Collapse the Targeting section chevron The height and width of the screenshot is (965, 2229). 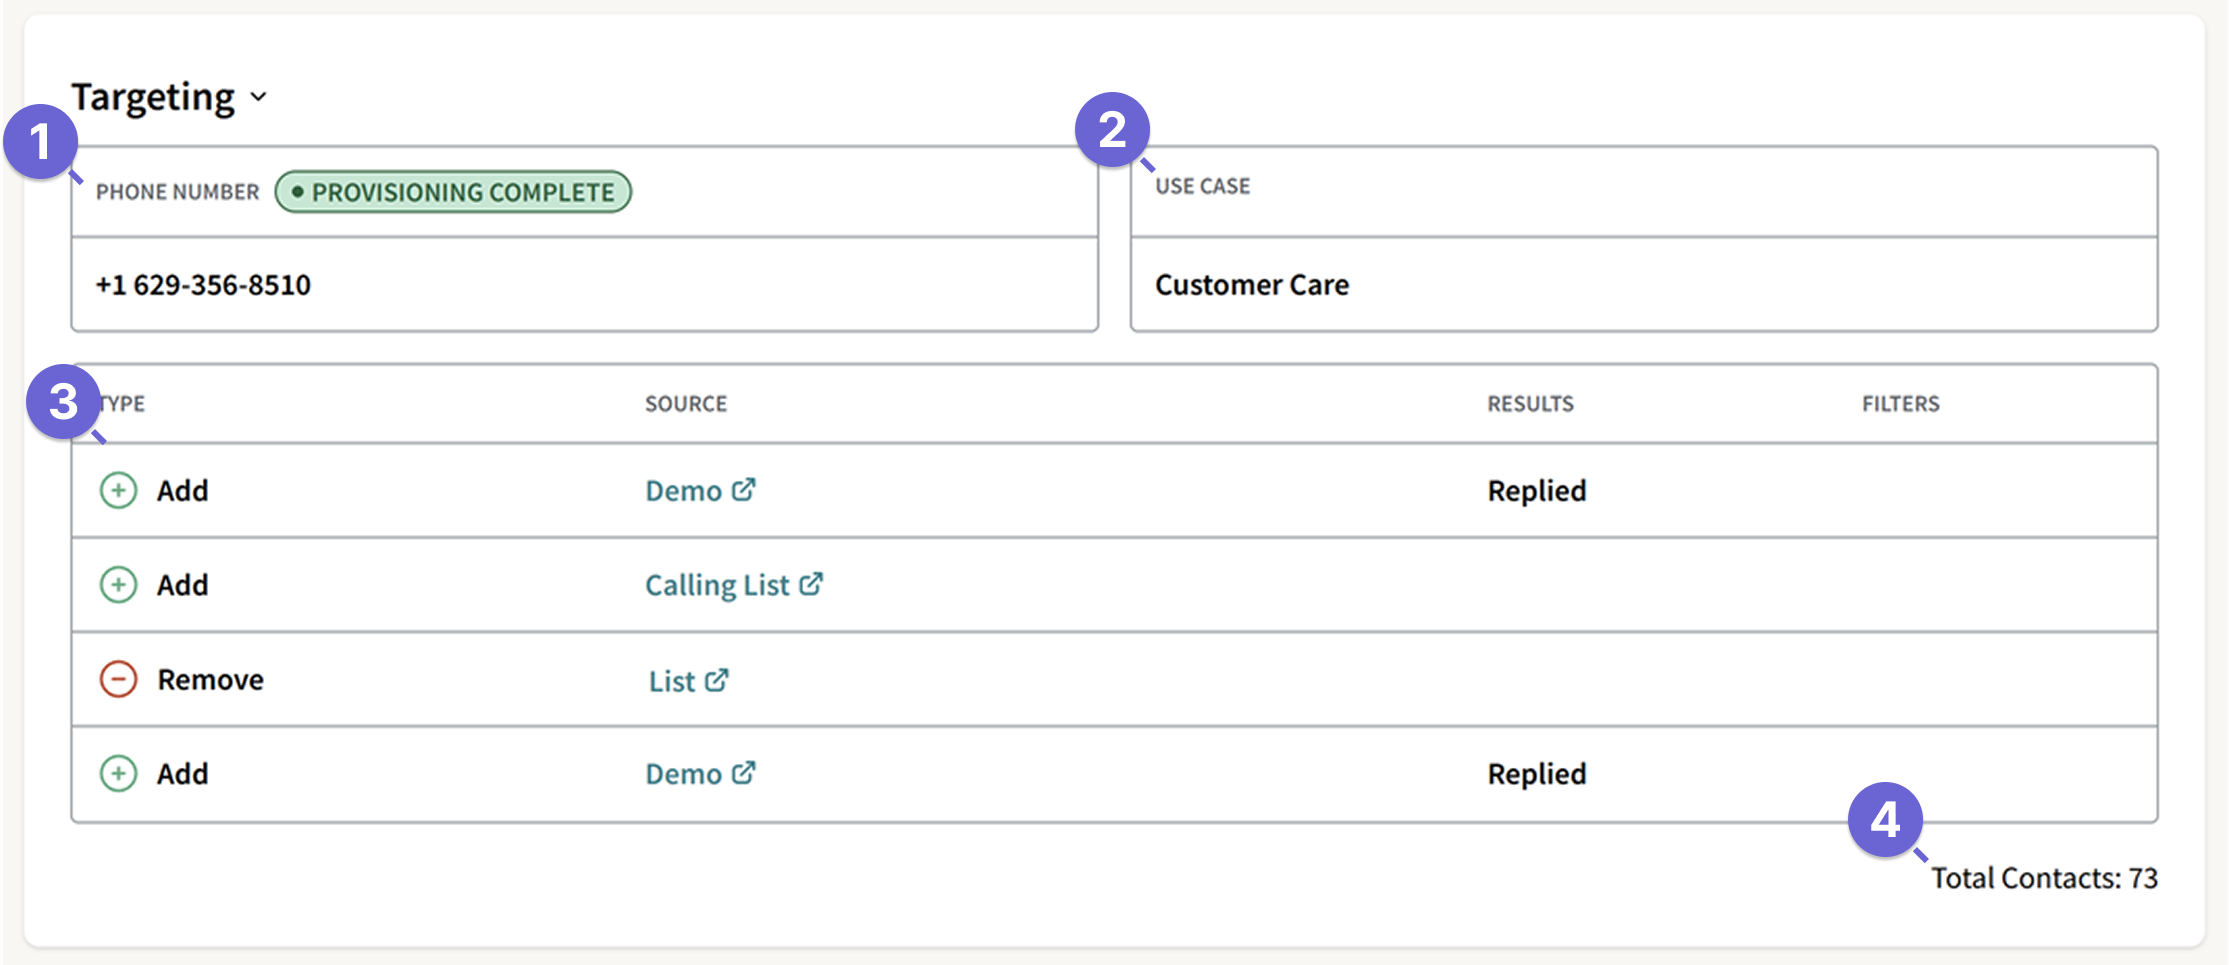click(x=259, y=97)
